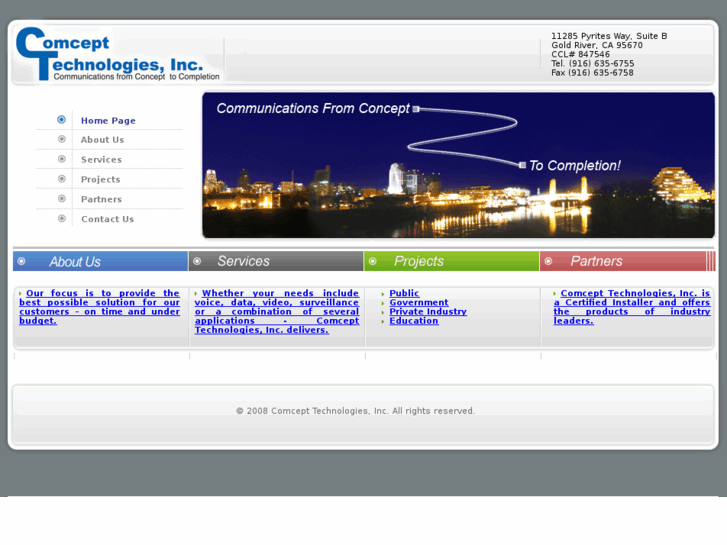
Task: Go to Services in the side menu
Action: (x=101, y=160)
